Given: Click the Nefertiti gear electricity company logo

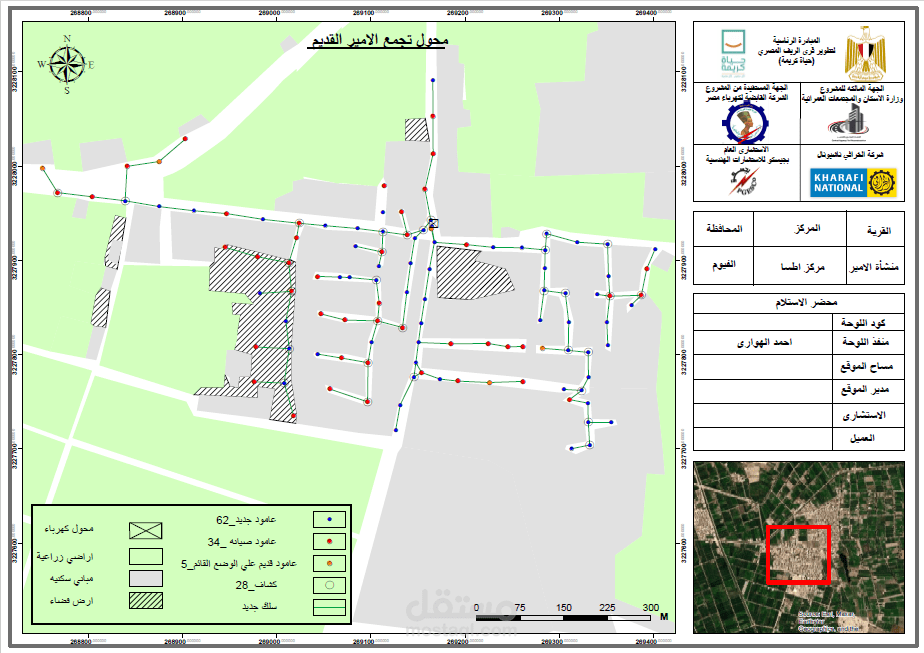Looking at the screenshot, I should 745,122.
